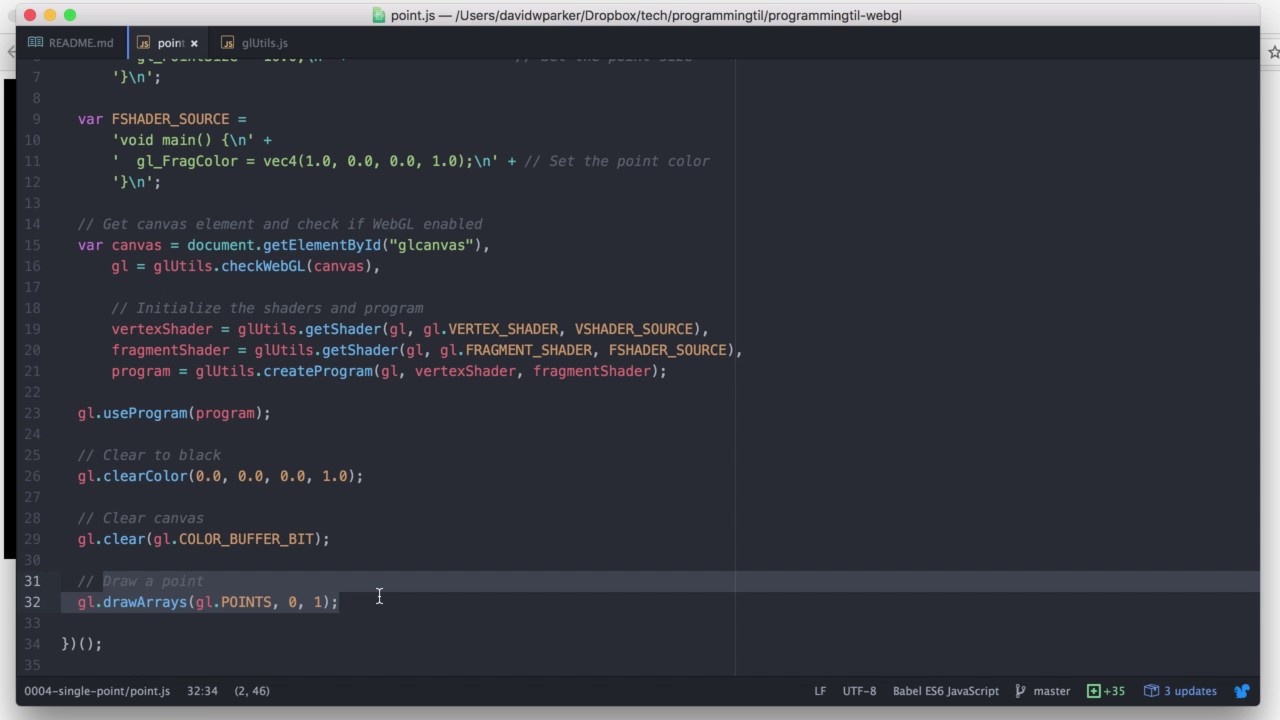This screenshot has width=1280, height=720.
Task: Click the '// Clear to black' comment
Action: pos(149,455)
